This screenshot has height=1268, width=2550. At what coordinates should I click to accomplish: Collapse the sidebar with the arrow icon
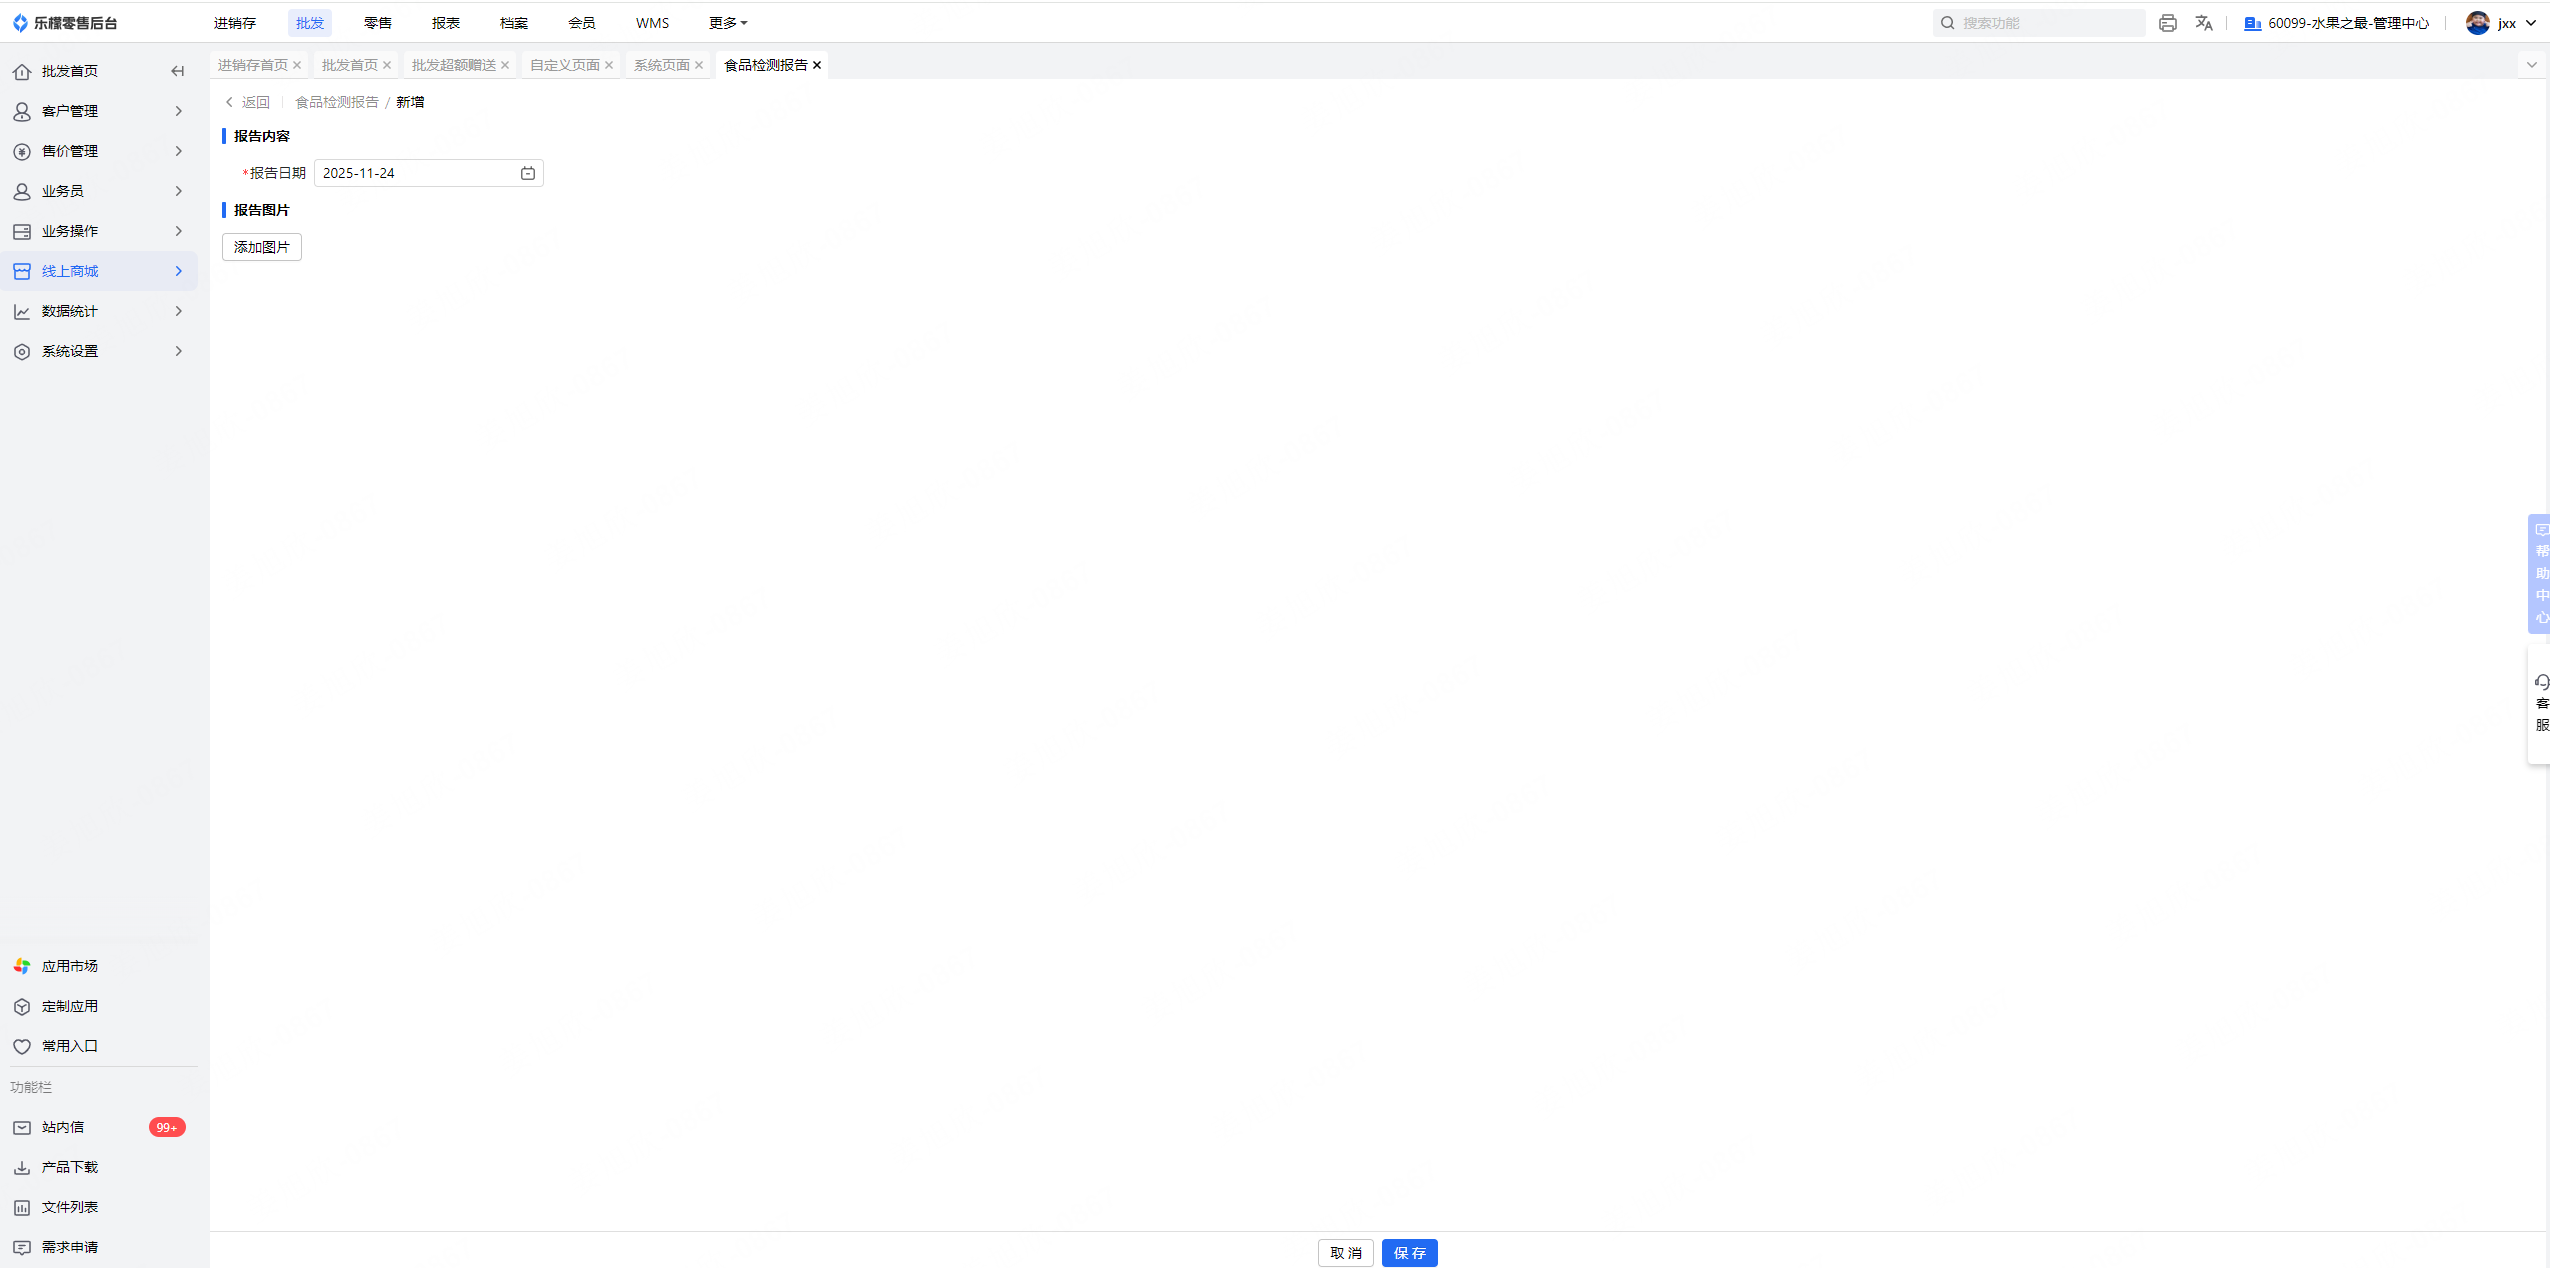pos(177,71)
